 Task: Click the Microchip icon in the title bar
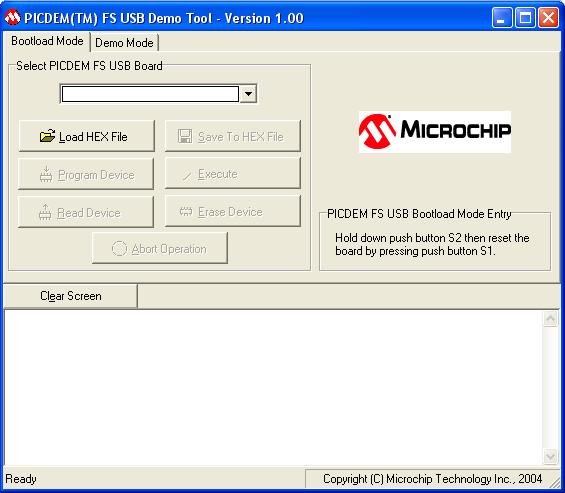click(12, 17)
